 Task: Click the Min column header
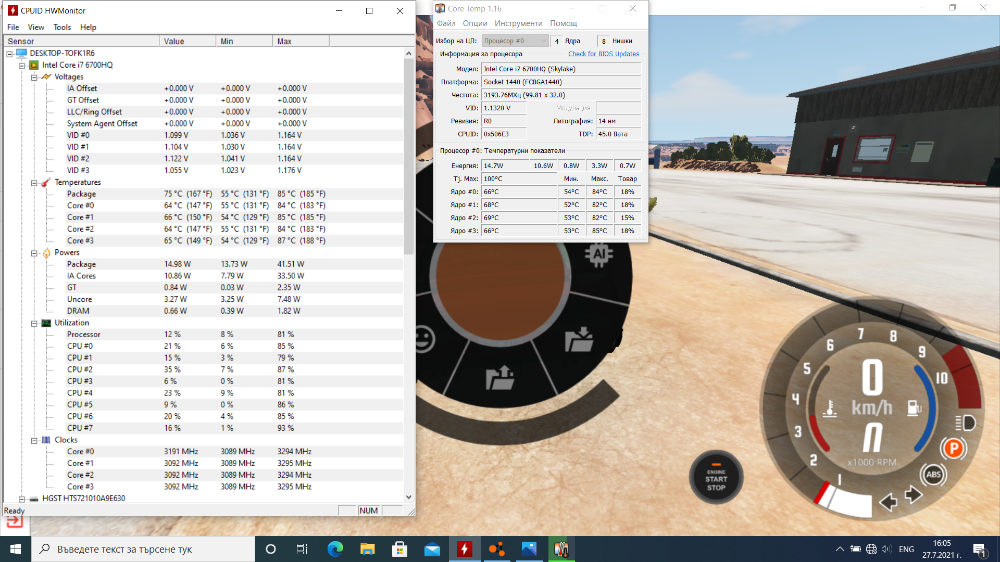[x=244, y=41]
